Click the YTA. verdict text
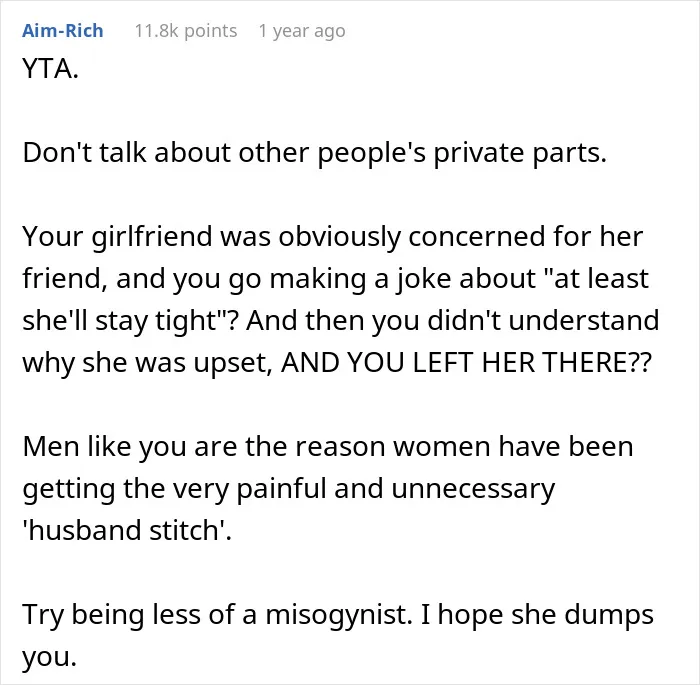The width and height of the screenshot is (700, 685). coord(50,69)
